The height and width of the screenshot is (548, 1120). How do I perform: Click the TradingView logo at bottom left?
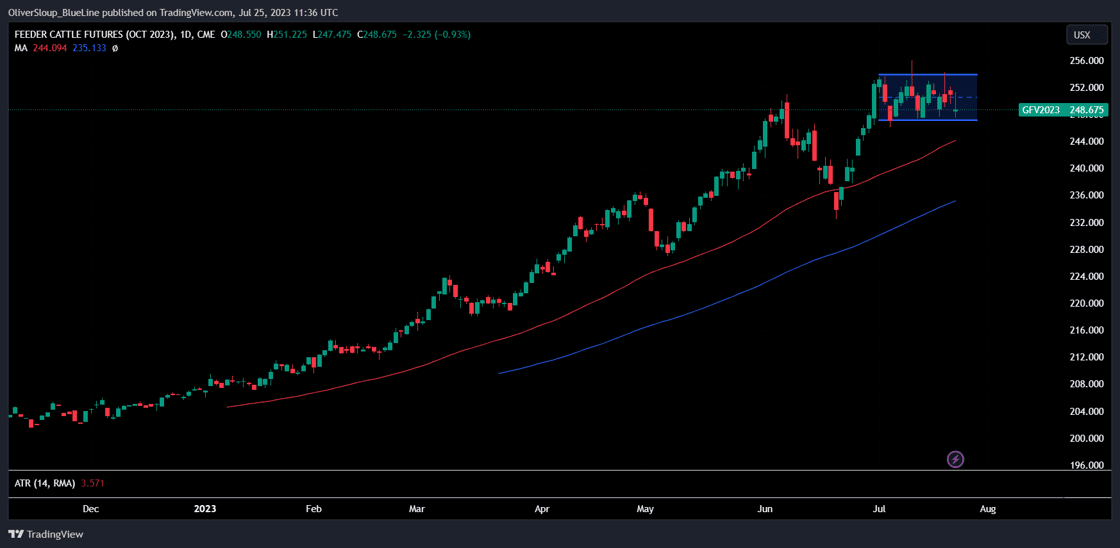point(46,534)
